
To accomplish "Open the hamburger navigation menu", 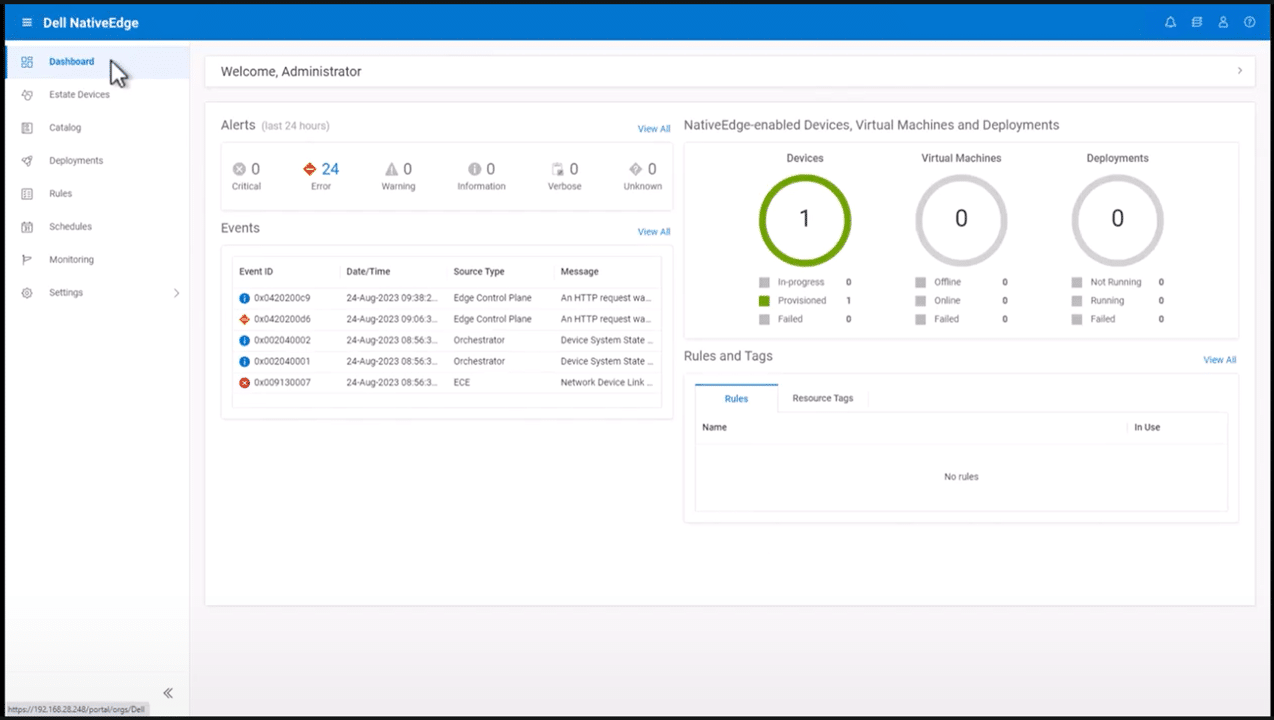I will [27, 22].
